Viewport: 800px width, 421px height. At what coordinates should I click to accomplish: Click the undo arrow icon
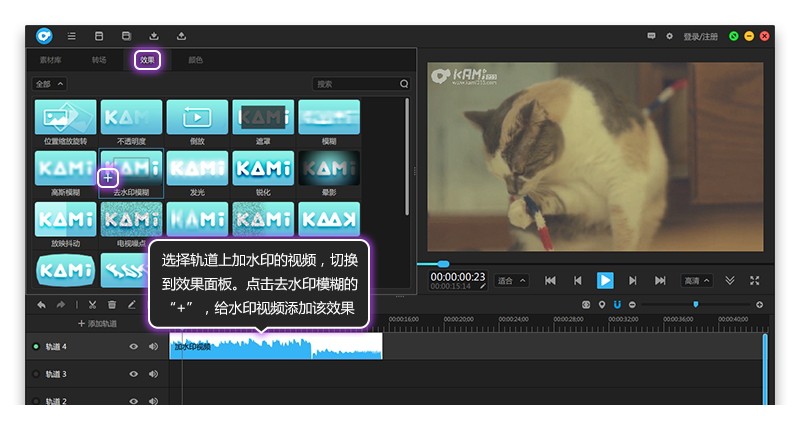(41, 305)
